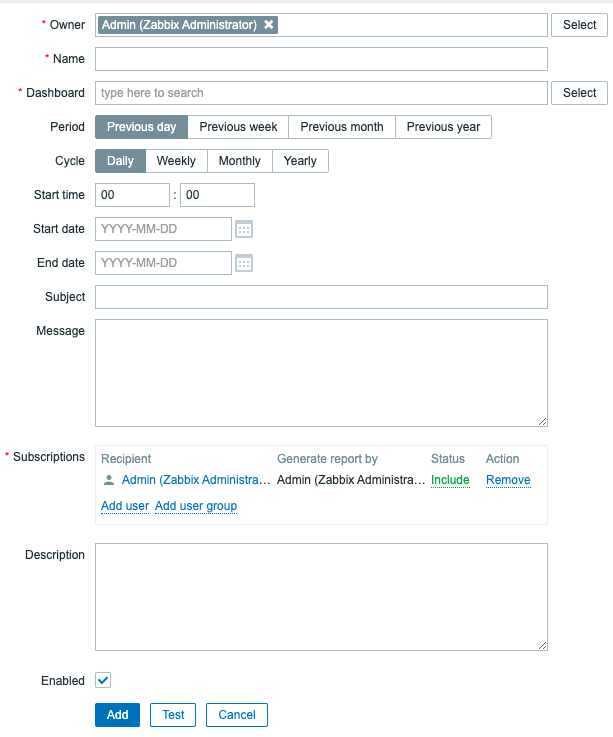Remove Admin tag from Owner field
Image resolution: width=613 pixels, height=737 pixels.
click(x=269, y=25)
